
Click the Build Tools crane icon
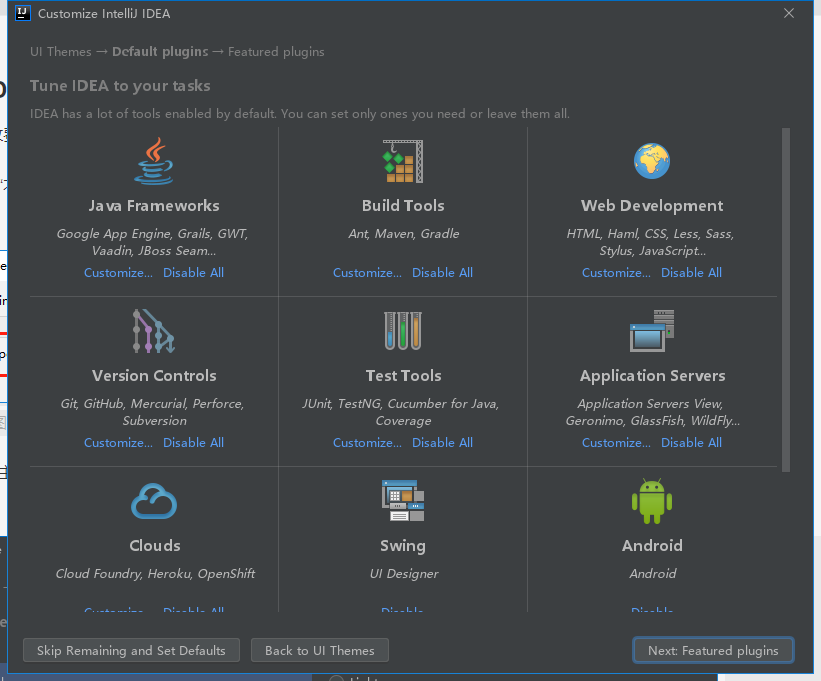pos(403,161)
